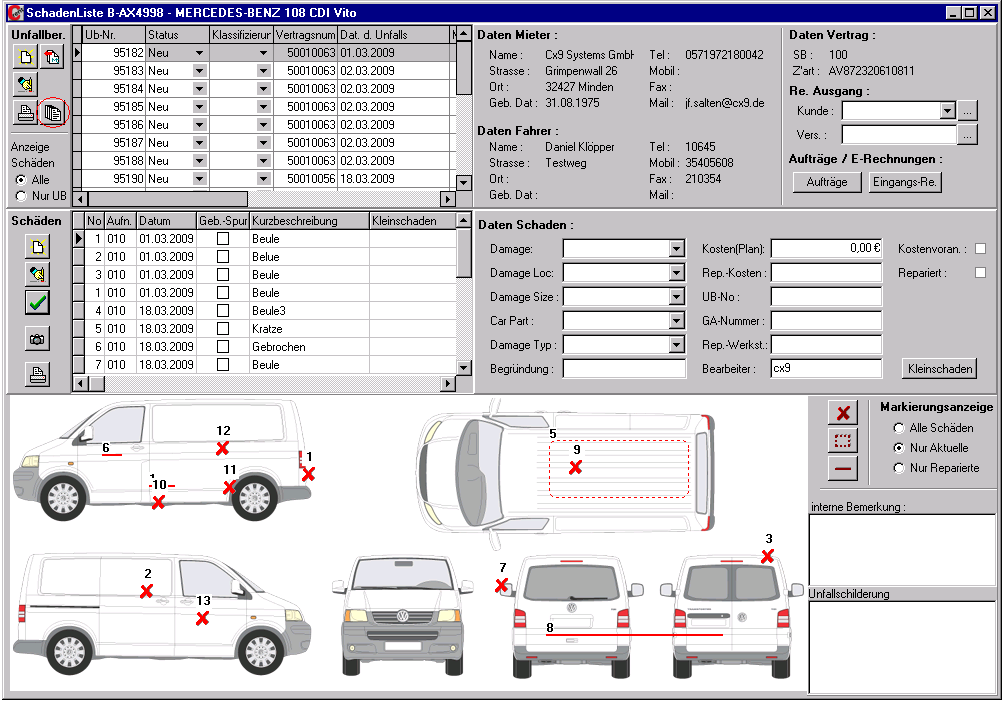Click the Kleinschaden button

(x=938, y=368)
